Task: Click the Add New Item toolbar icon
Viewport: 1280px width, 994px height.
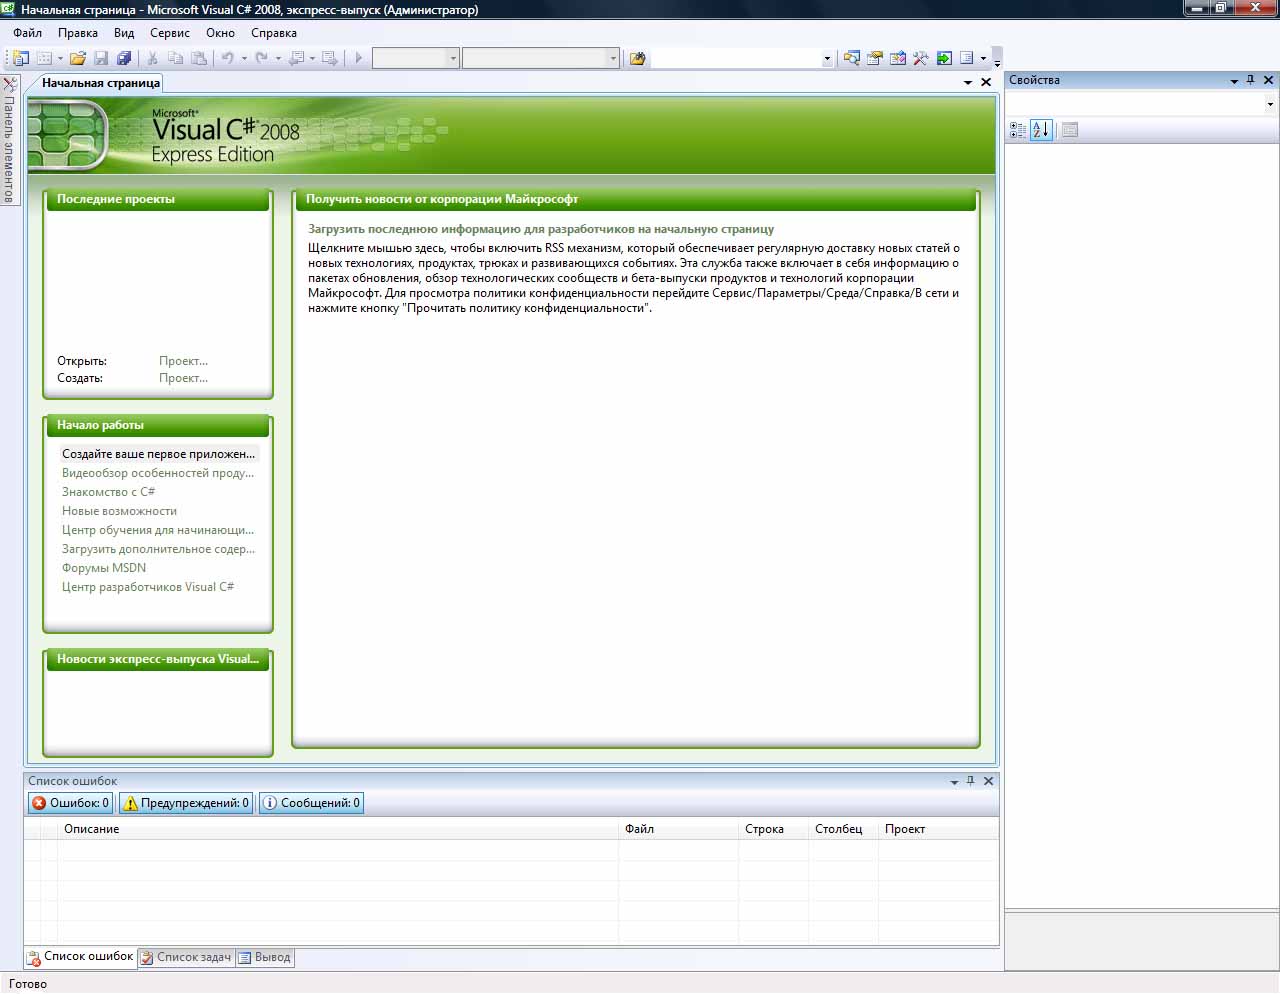Action: pyautogui.click(x=44, y=58)
